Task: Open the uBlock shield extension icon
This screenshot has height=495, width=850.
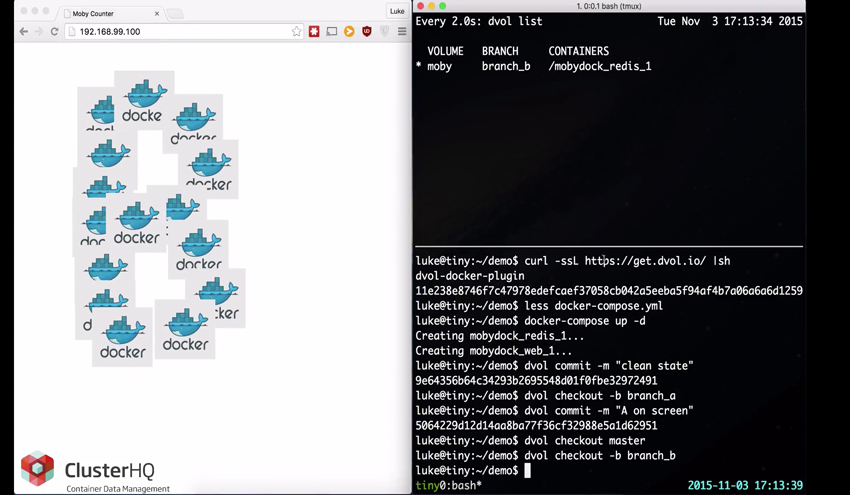Action: (x=366, y=31)
